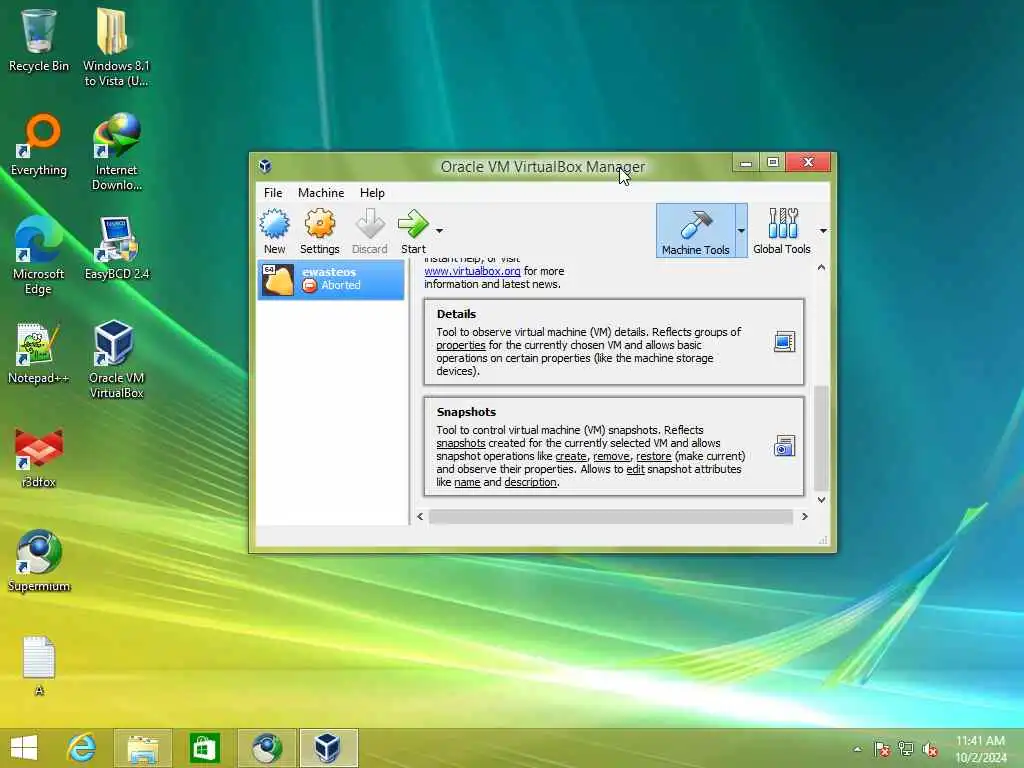Click the vertical scrollbar up arrow

click(822, 268)
